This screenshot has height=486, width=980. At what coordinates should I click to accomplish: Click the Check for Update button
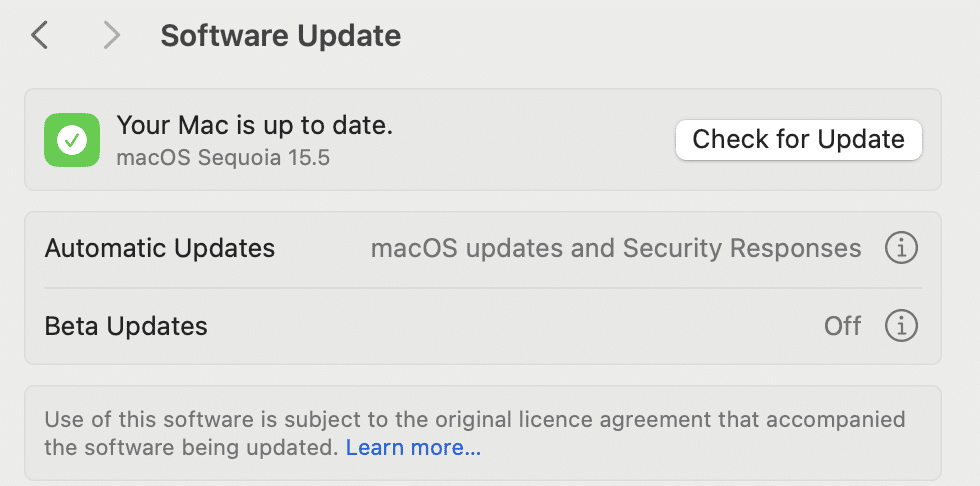[x=798, y=139]
